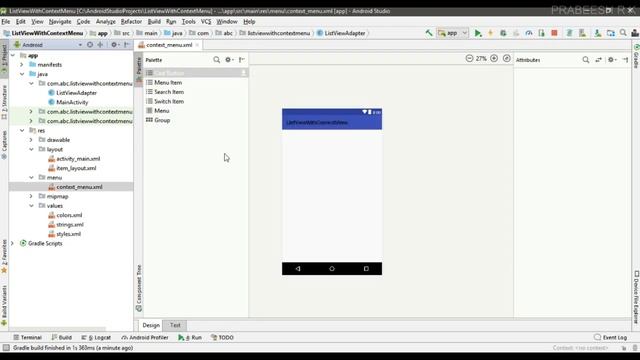The width and height of the screenshot is (640, 360).
Task: Open the Build menu
Action: pos(154,22)
